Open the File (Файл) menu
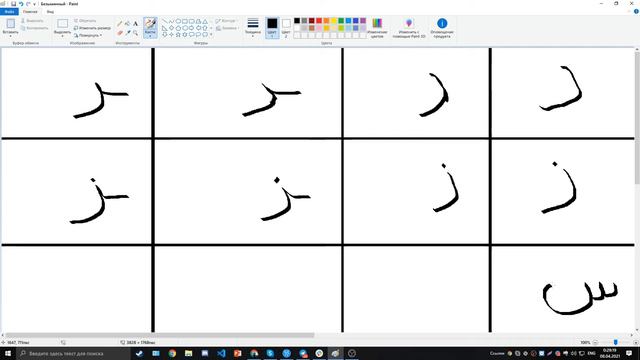The height and width of the screenshot is (360, 640). pyautogui.click(x=9, y=12)
